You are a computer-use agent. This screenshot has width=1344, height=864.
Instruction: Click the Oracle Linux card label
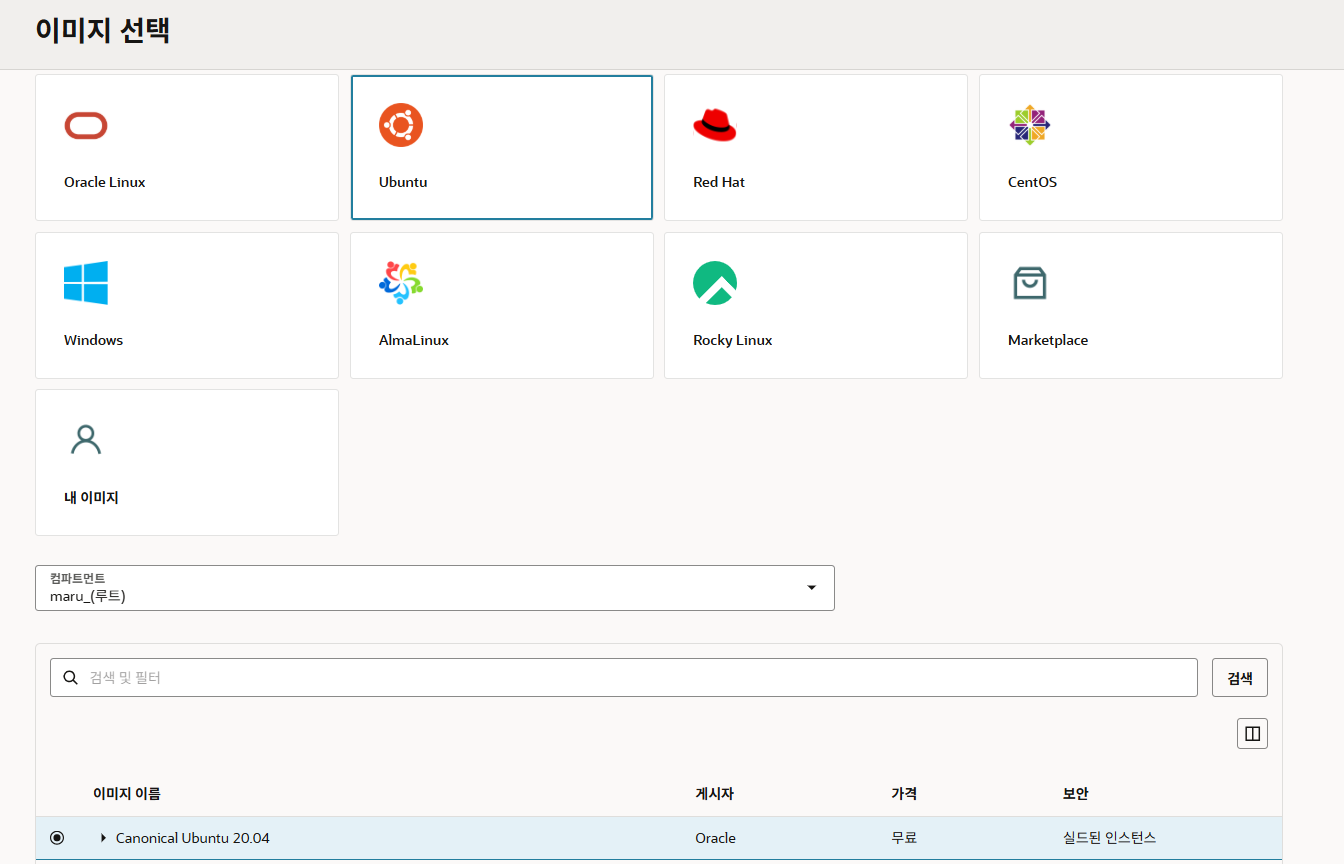[105, 182]
